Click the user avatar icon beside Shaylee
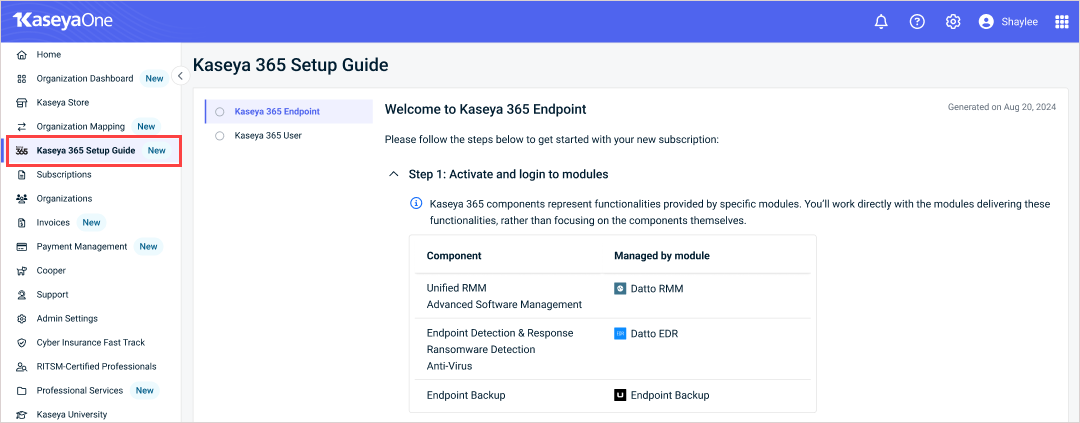1080x423 pixels. 986,22
